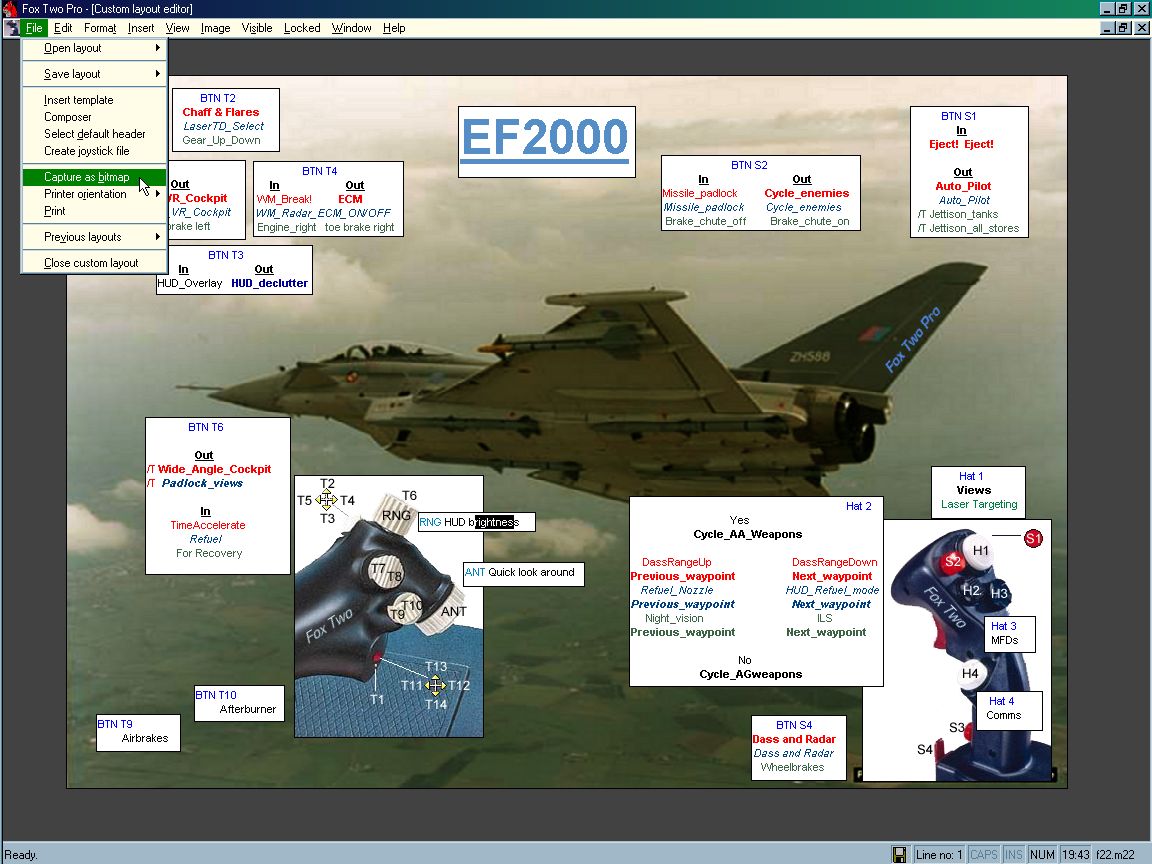
Task: Click the NUM lock indicator in status bar
Action: pyautogui.click(x=1042, y=854)
